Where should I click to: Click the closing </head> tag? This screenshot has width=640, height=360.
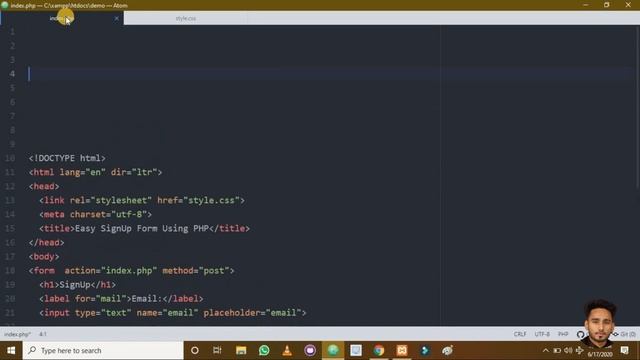(x=47, y=242)
